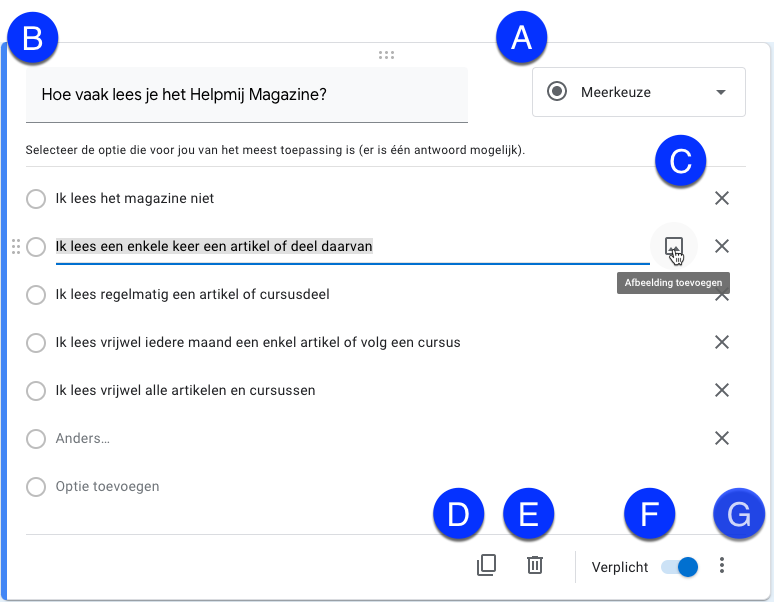Click the drag handle beside 'Ik lees een enkele keer'
The image size is (774, 602).
pyautogui.click(x=16, y=246)
